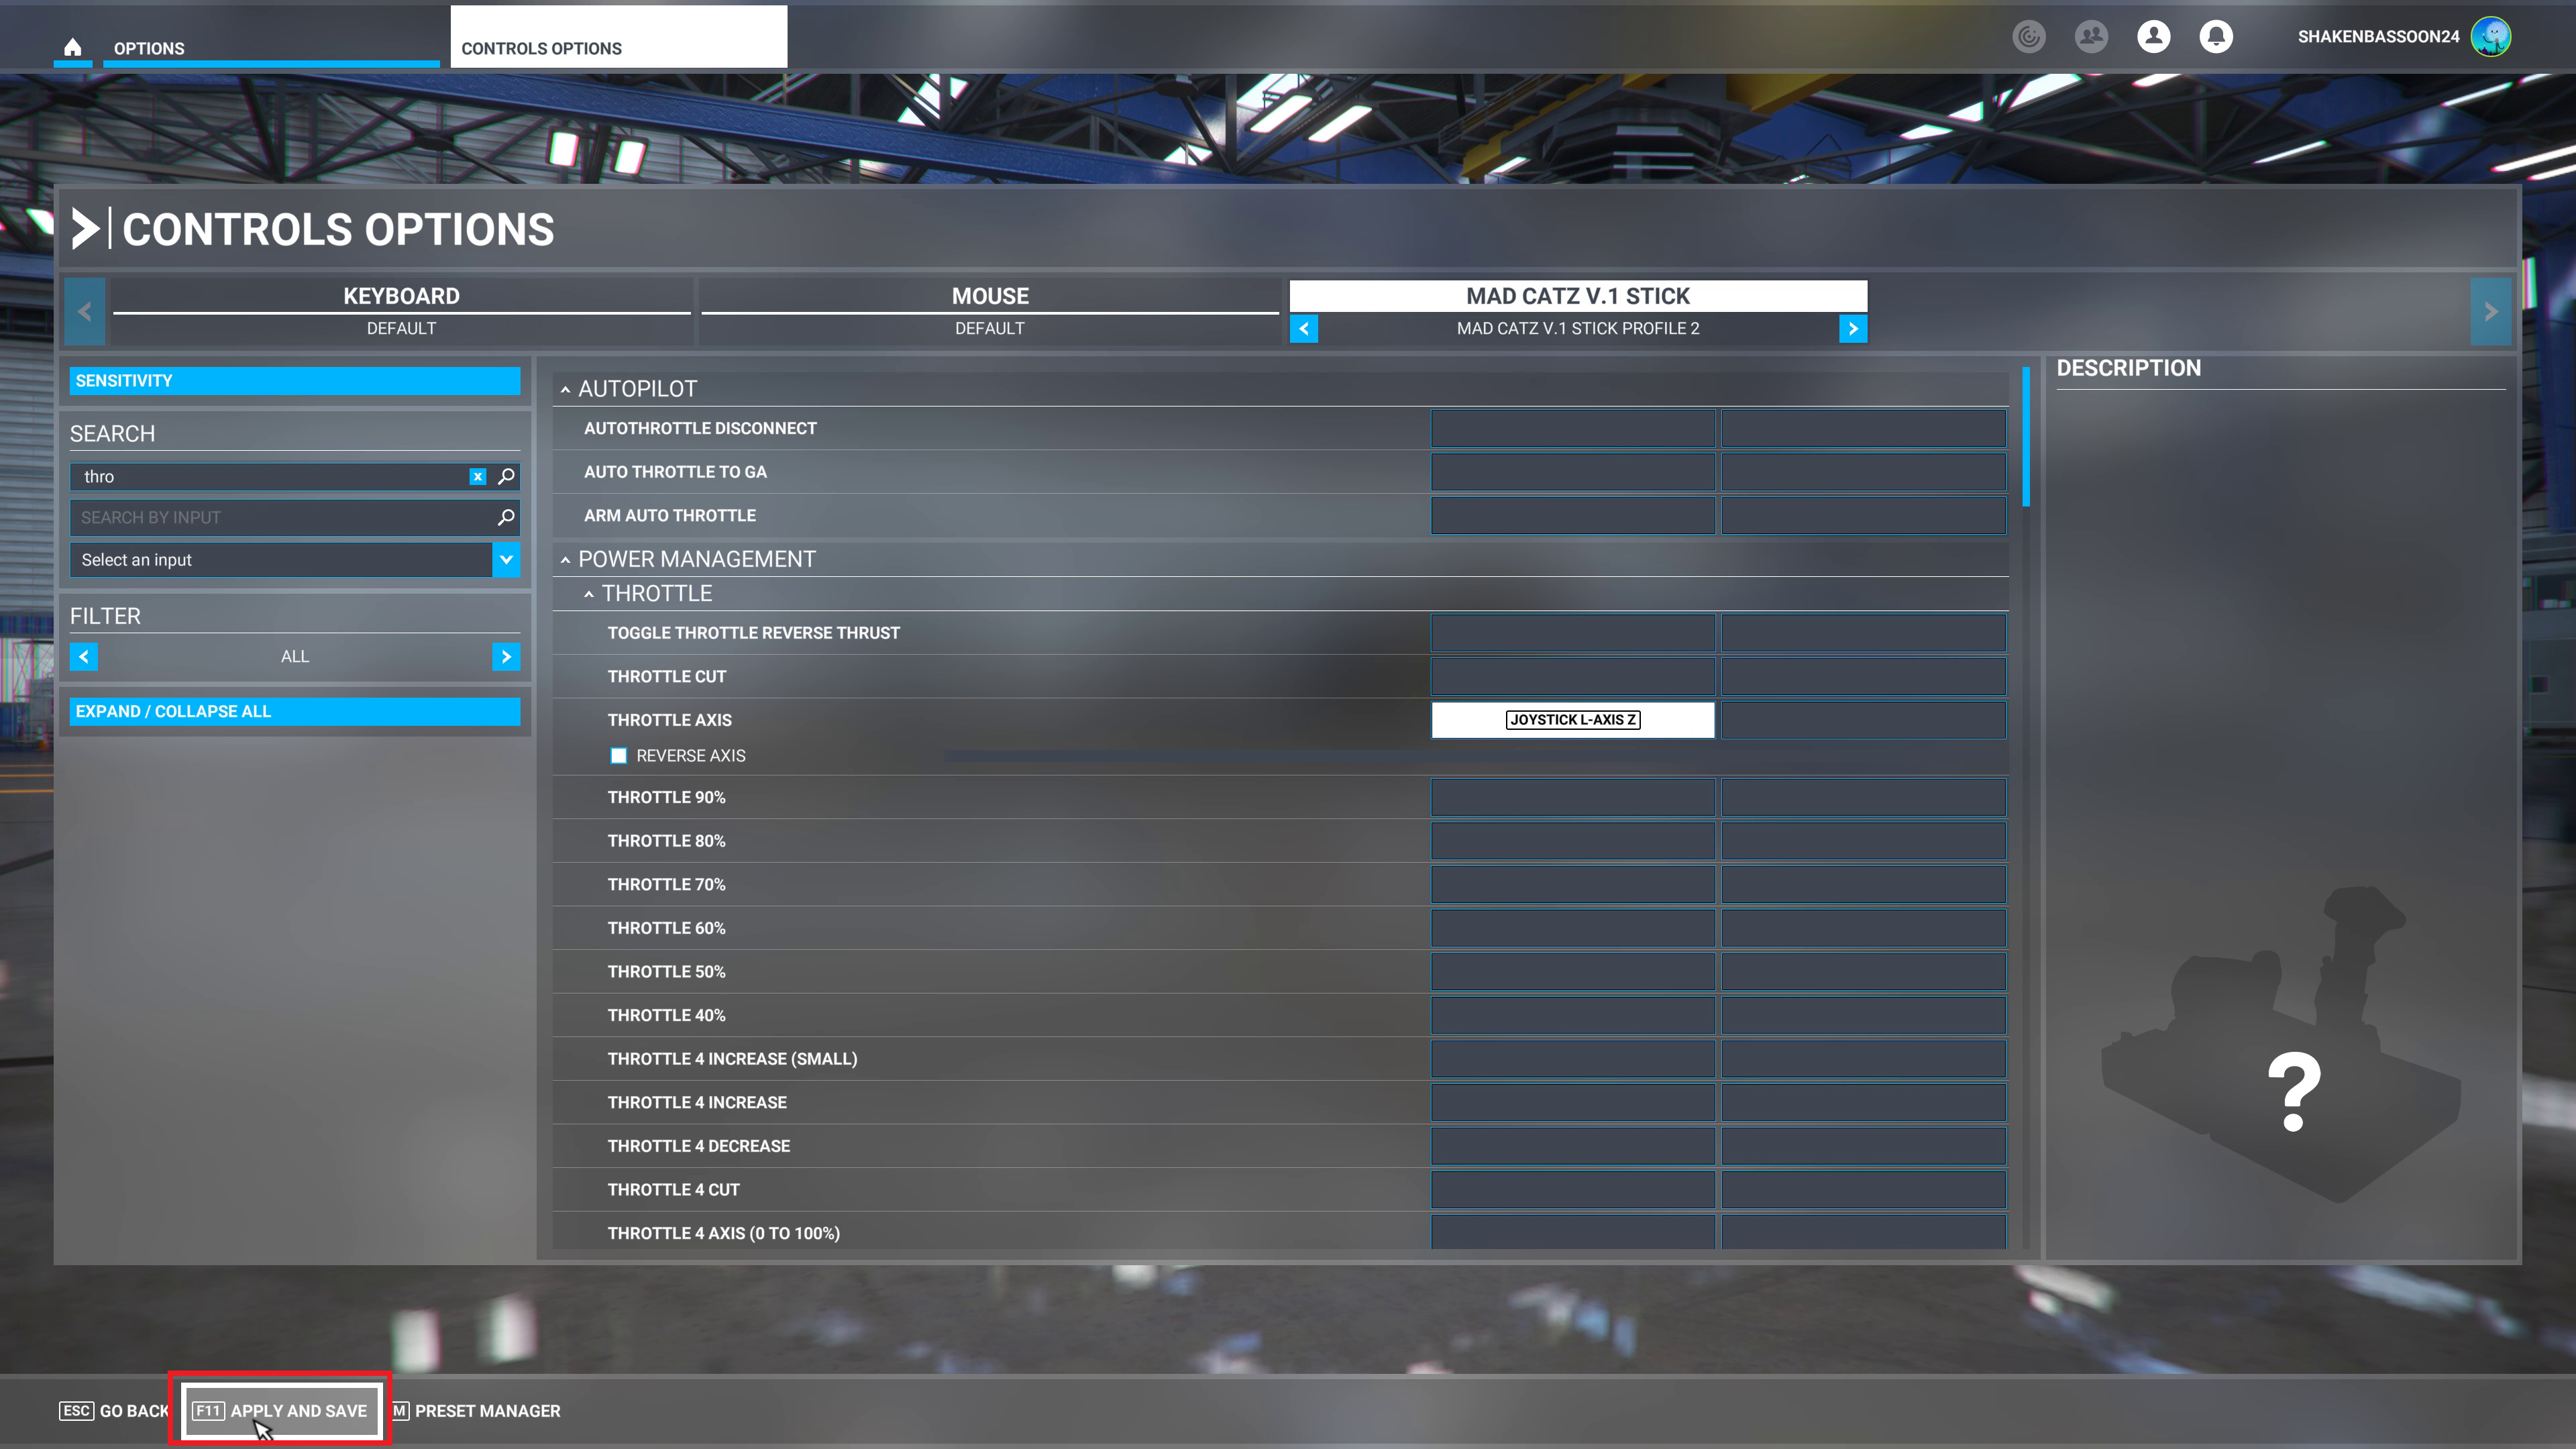Clear the search text with X icon
Image resolution: width=2576 pixels, height=1449 pixels.
[x=478, y=477]
